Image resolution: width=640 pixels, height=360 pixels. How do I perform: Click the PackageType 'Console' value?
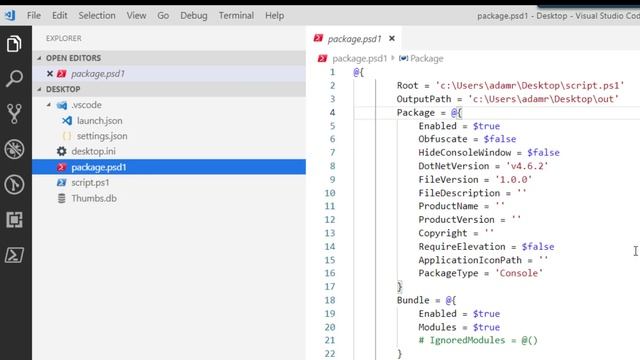coord(519,273)
